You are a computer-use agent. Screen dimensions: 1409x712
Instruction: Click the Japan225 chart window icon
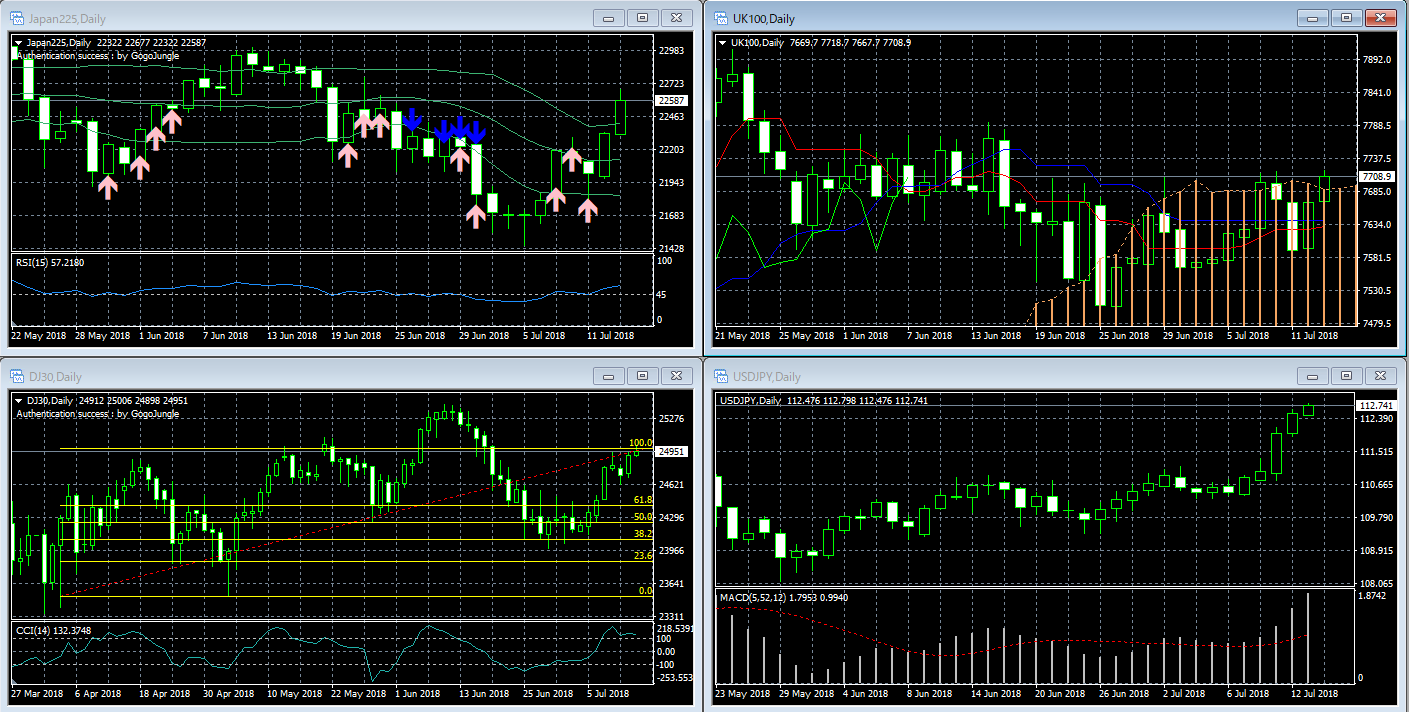[17, 18]
